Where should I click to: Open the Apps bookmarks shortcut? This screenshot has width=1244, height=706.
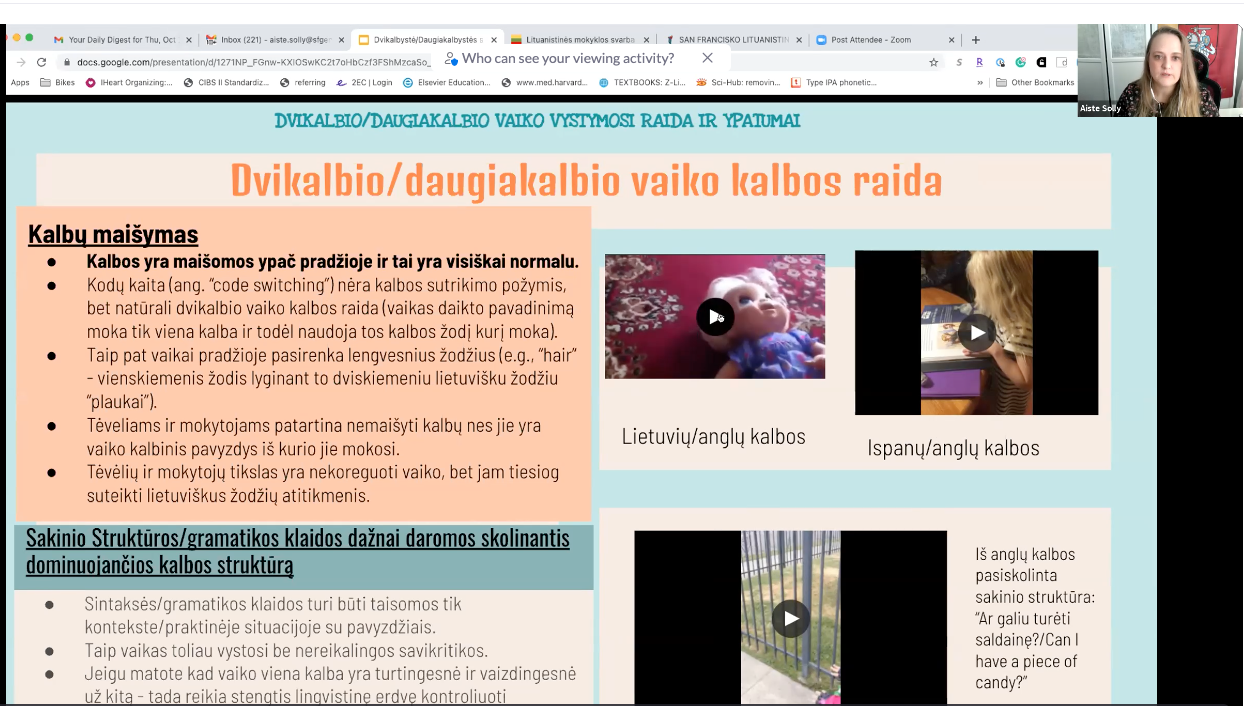[20, 82]
